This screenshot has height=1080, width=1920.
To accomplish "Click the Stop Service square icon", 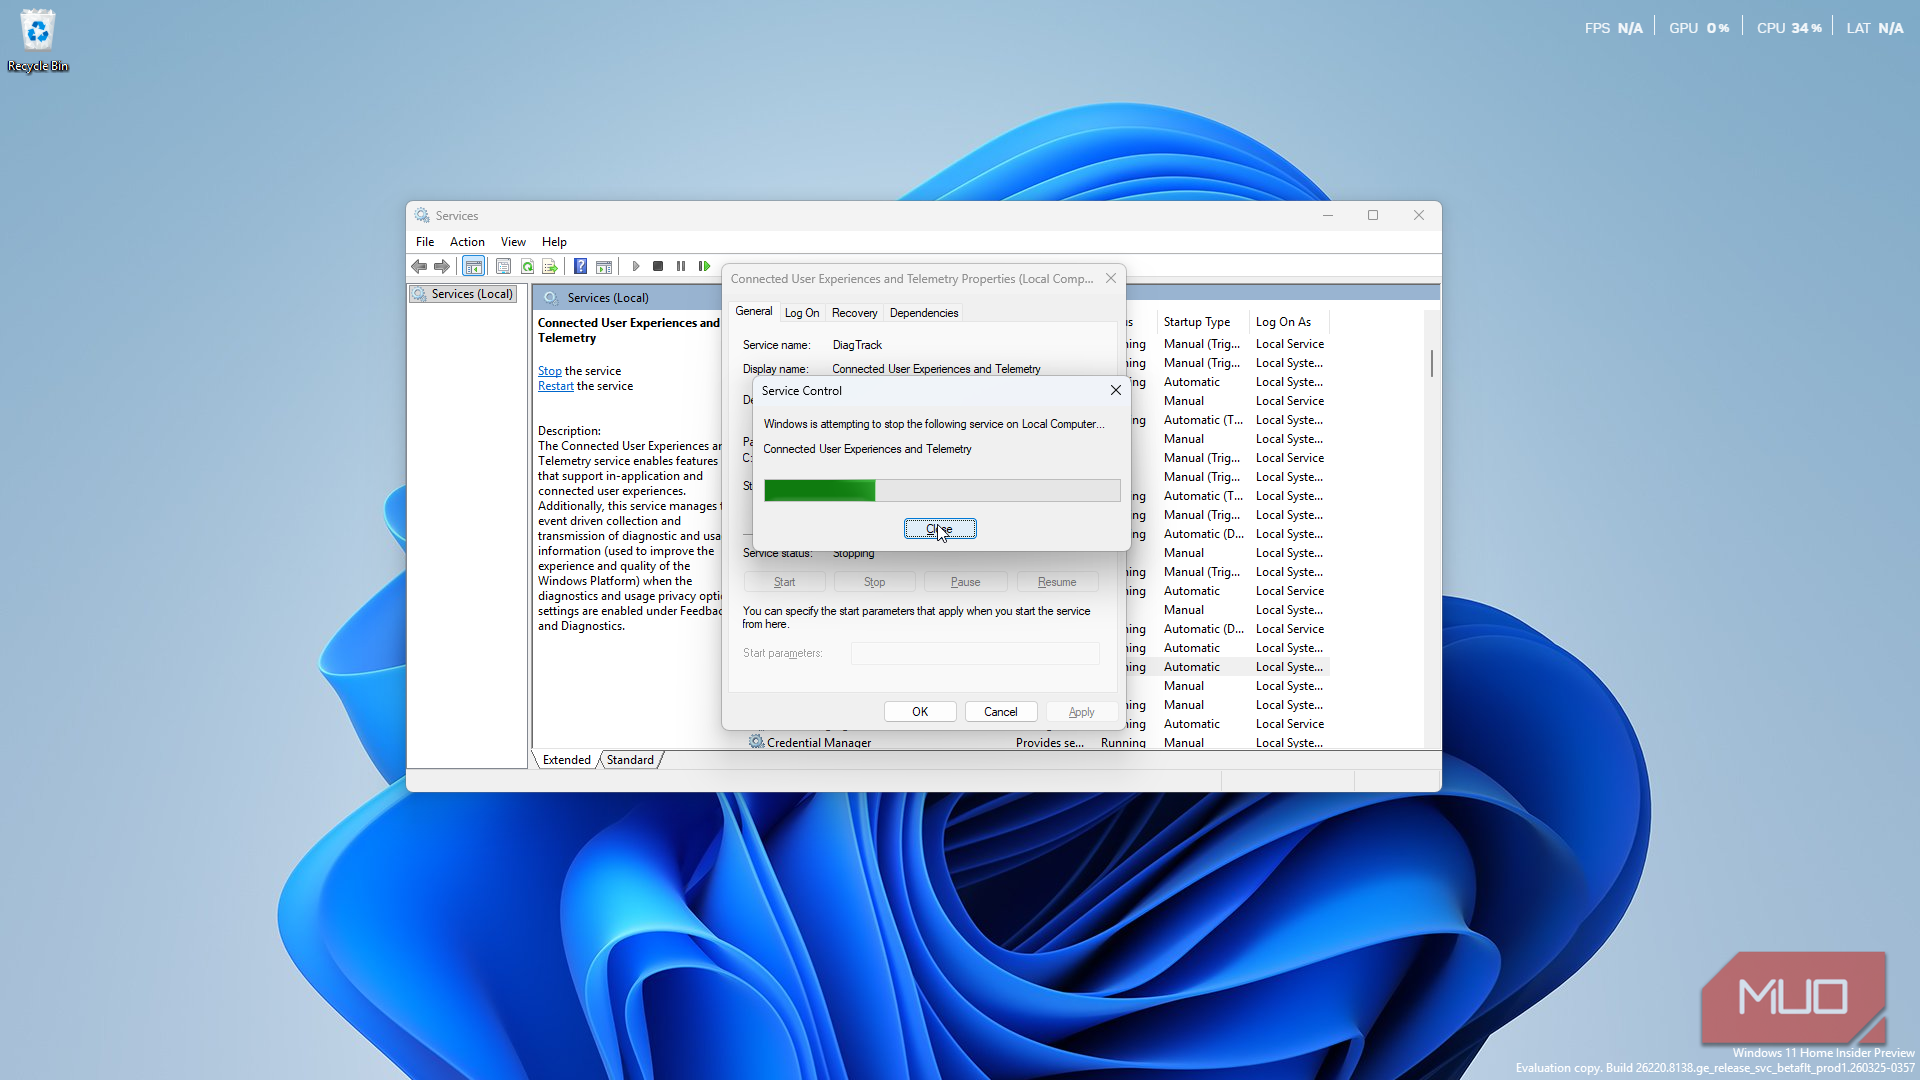I will coord(658,266).
